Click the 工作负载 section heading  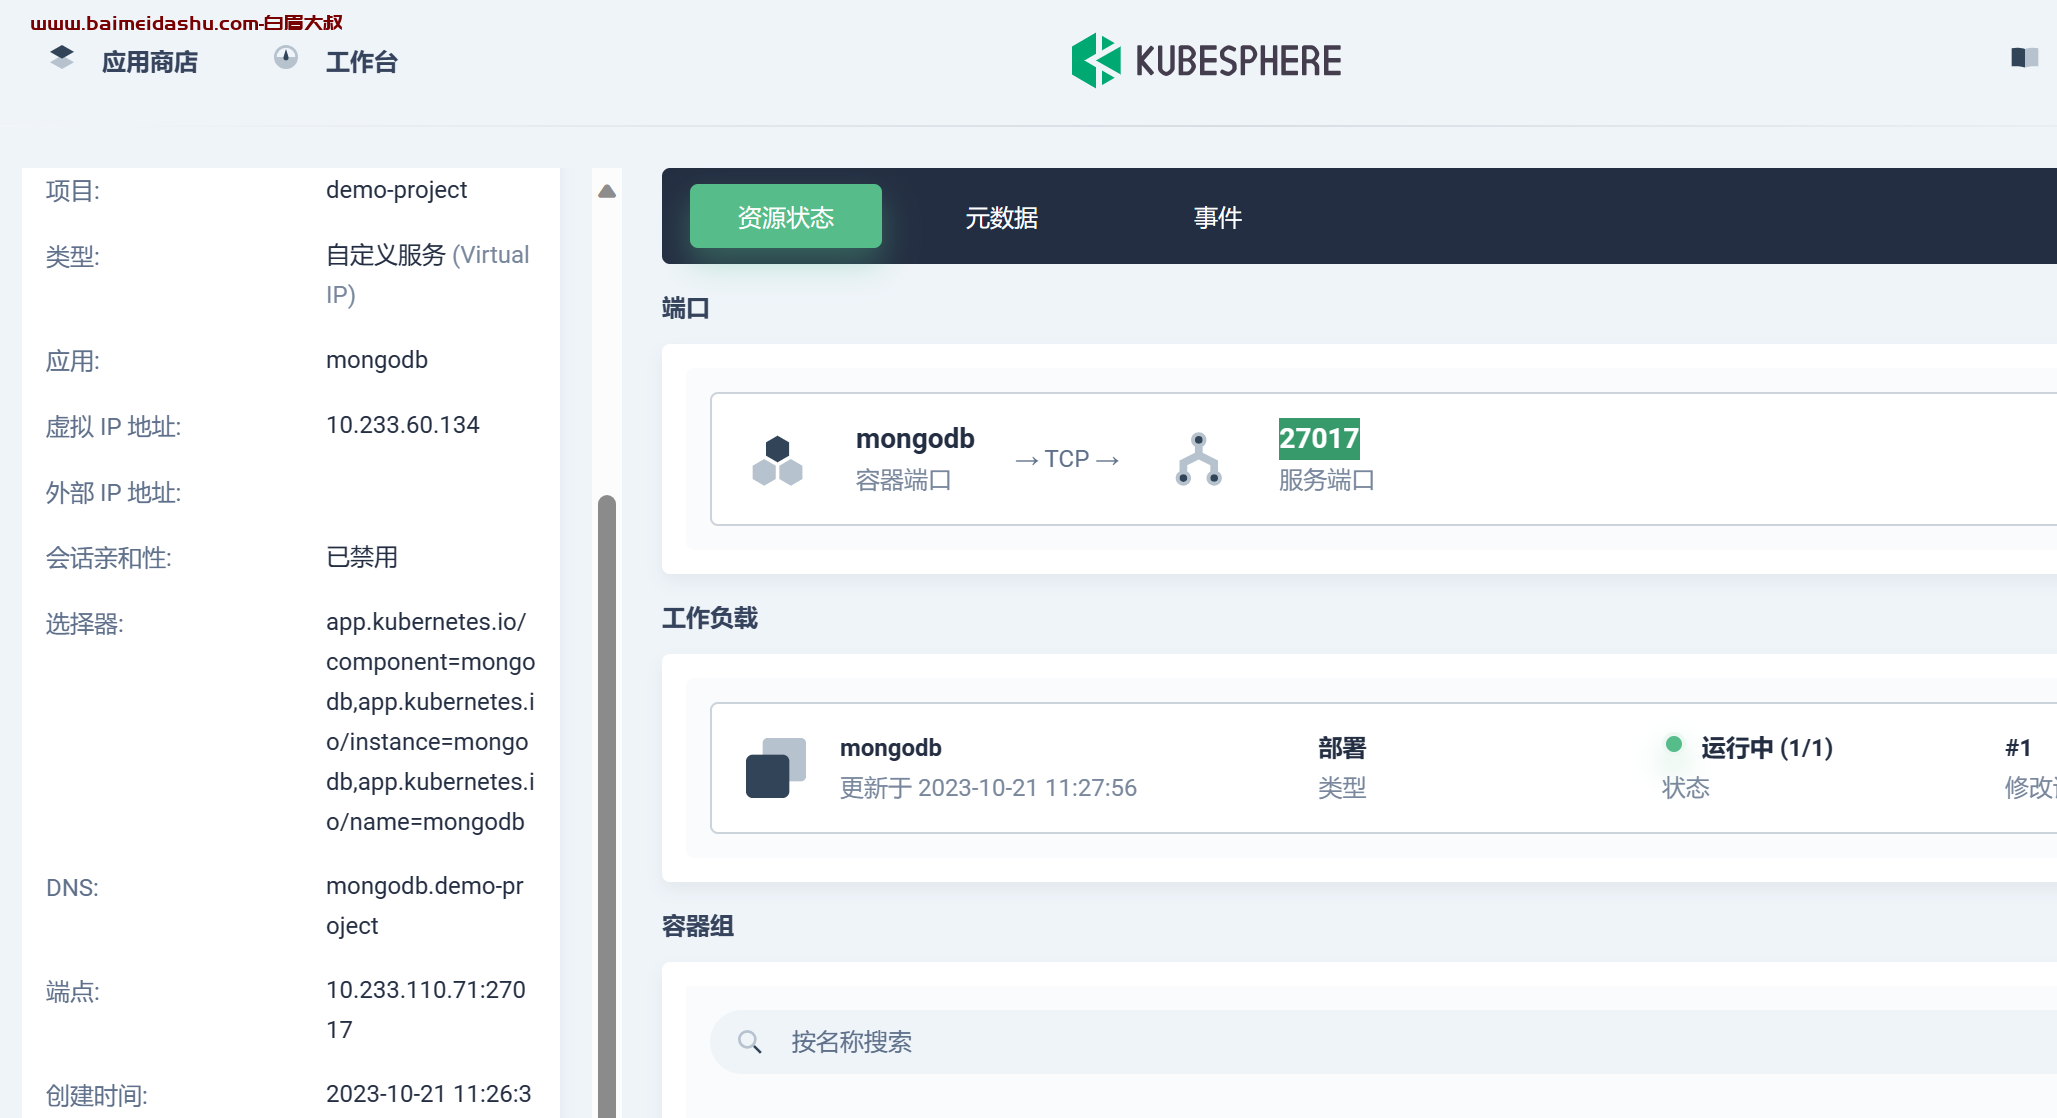pyautogui.click(x=710, y=618)
